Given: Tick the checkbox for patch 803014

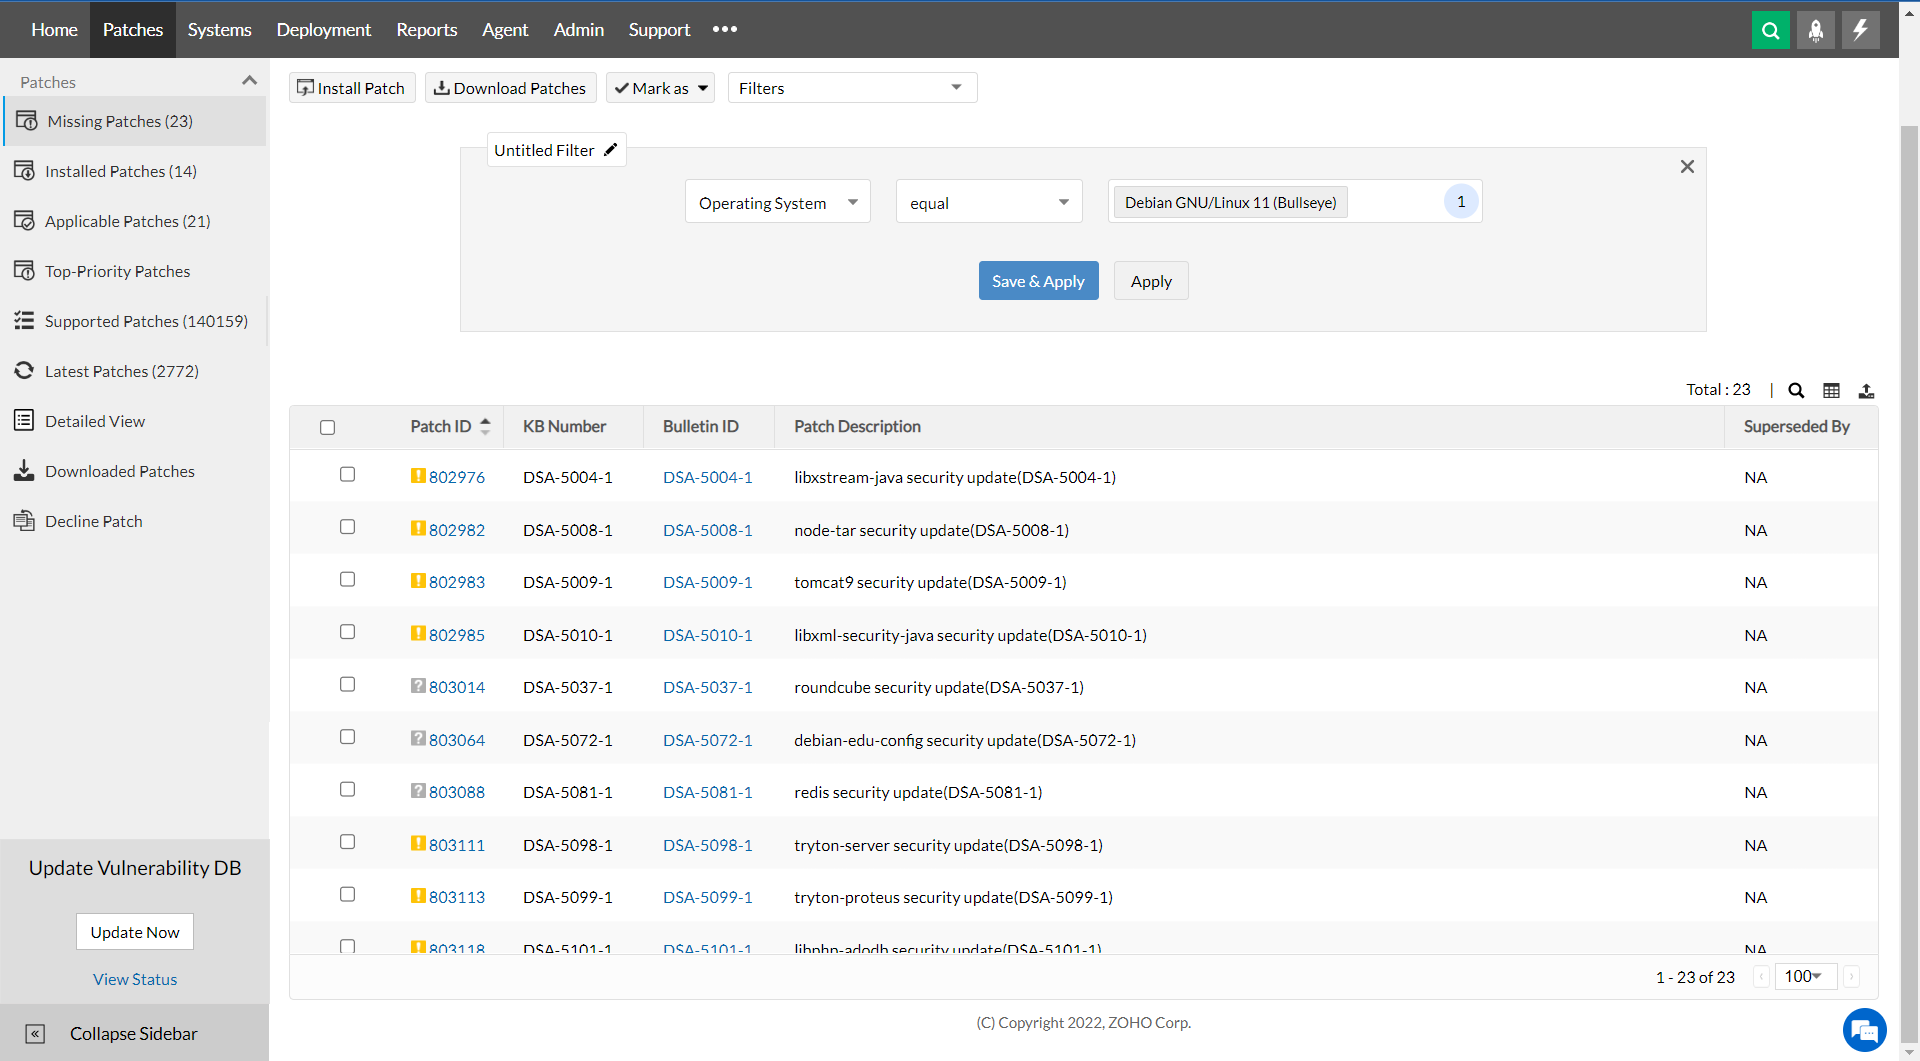Looking at the screenshot, I should (x=347, y=685).
